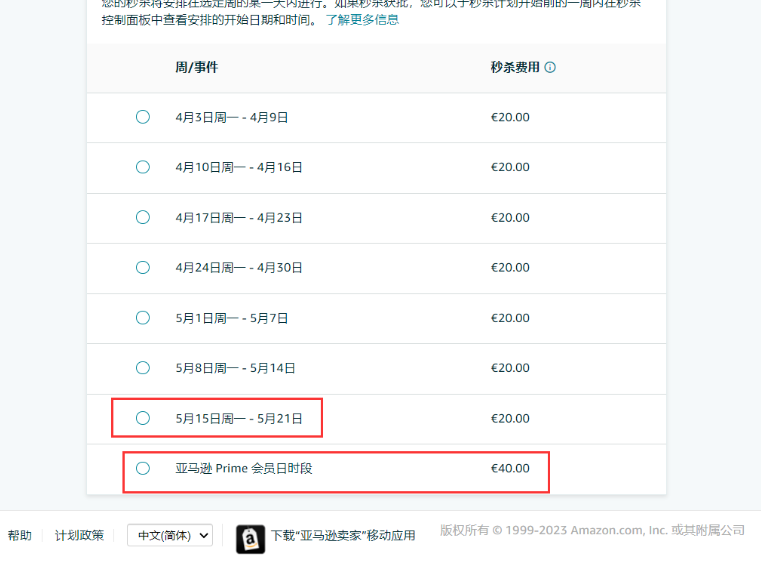Click the info icon beside 秒杀费用
761x568 pixels.
pyautogui.click(x=550, y=68)
